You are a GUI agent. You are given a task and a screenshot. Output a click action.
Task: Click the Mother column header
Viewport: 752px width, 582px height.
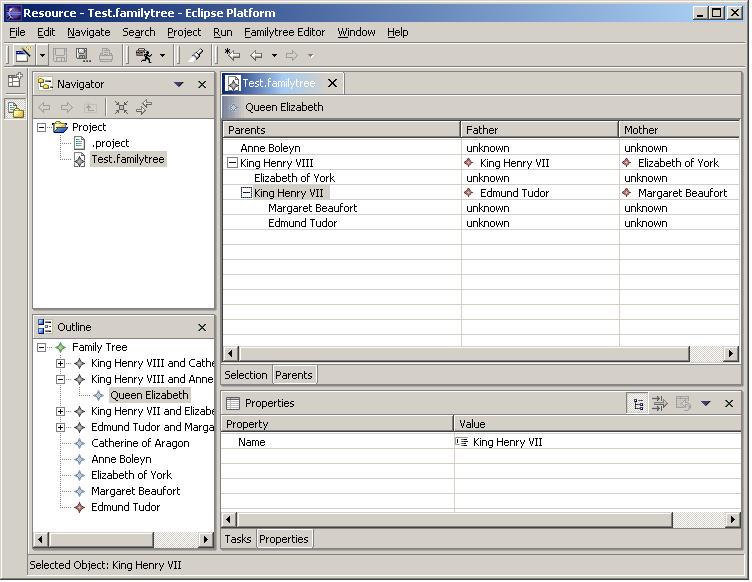pyautogui.click(x=679, y=130)
